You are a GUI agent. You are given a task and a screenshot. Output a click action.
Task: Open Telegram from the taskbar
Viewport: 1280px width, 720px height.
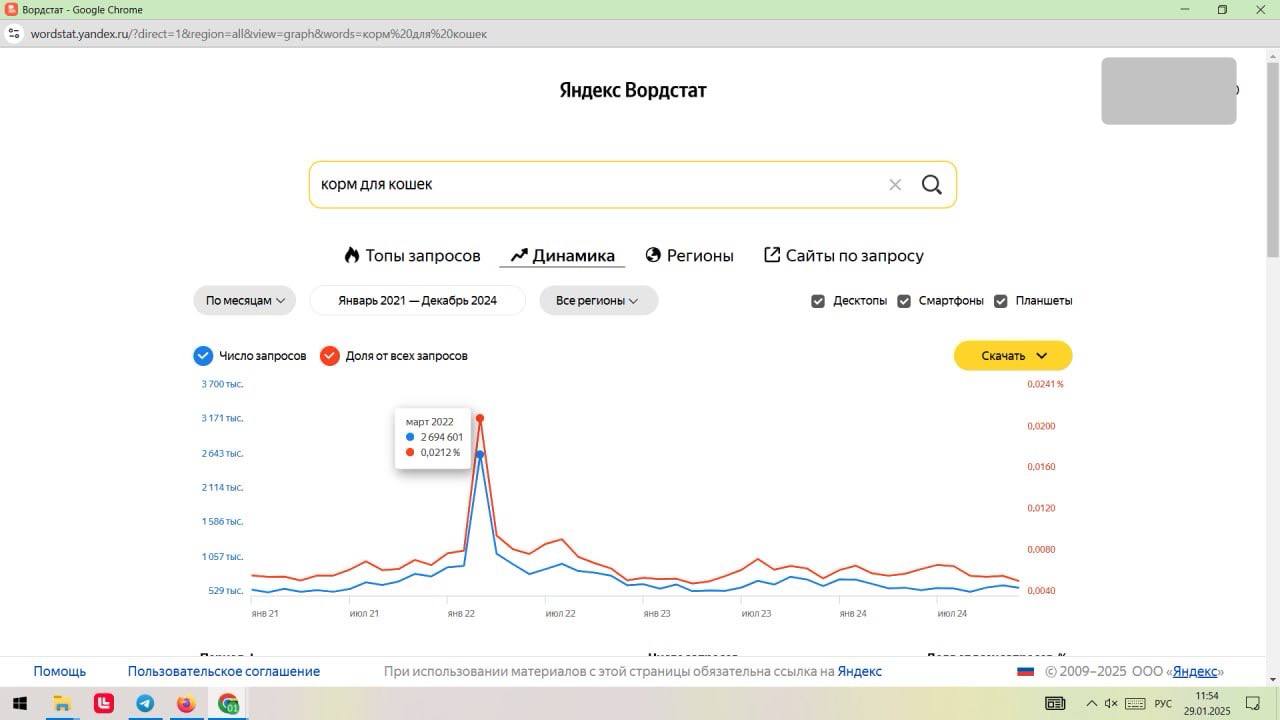[145, 704]
